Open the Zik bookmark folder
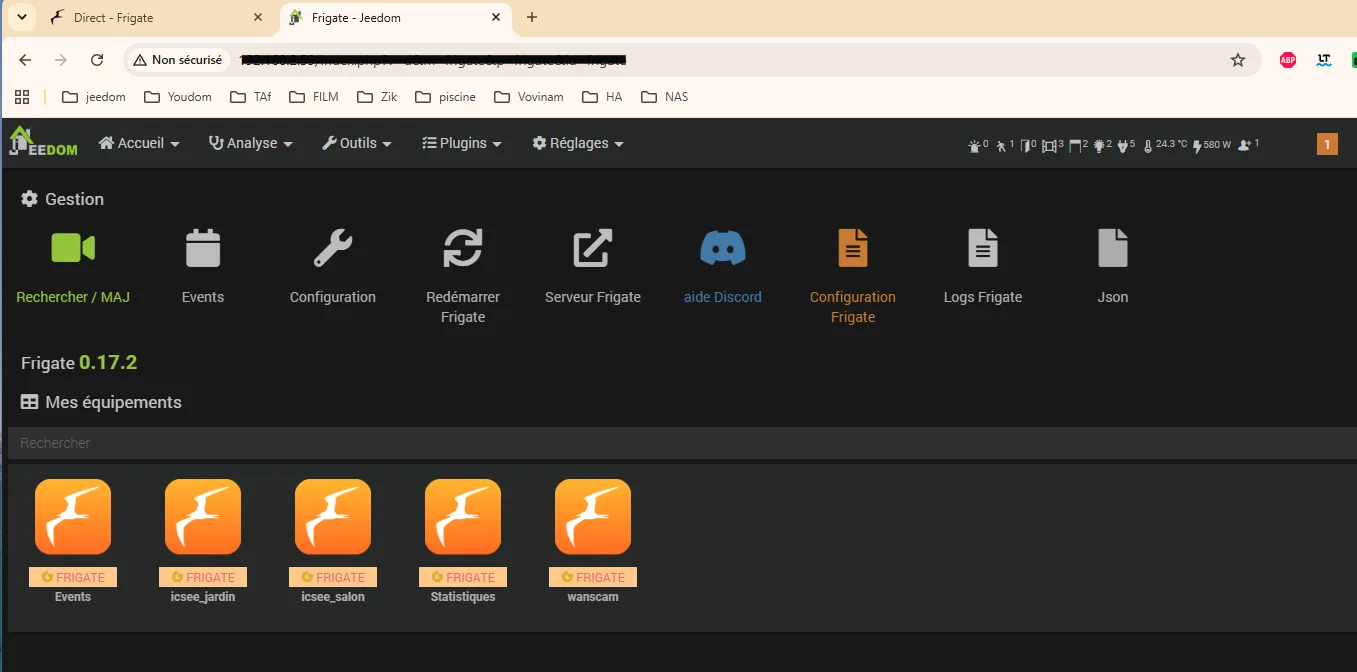 point(377,97)
